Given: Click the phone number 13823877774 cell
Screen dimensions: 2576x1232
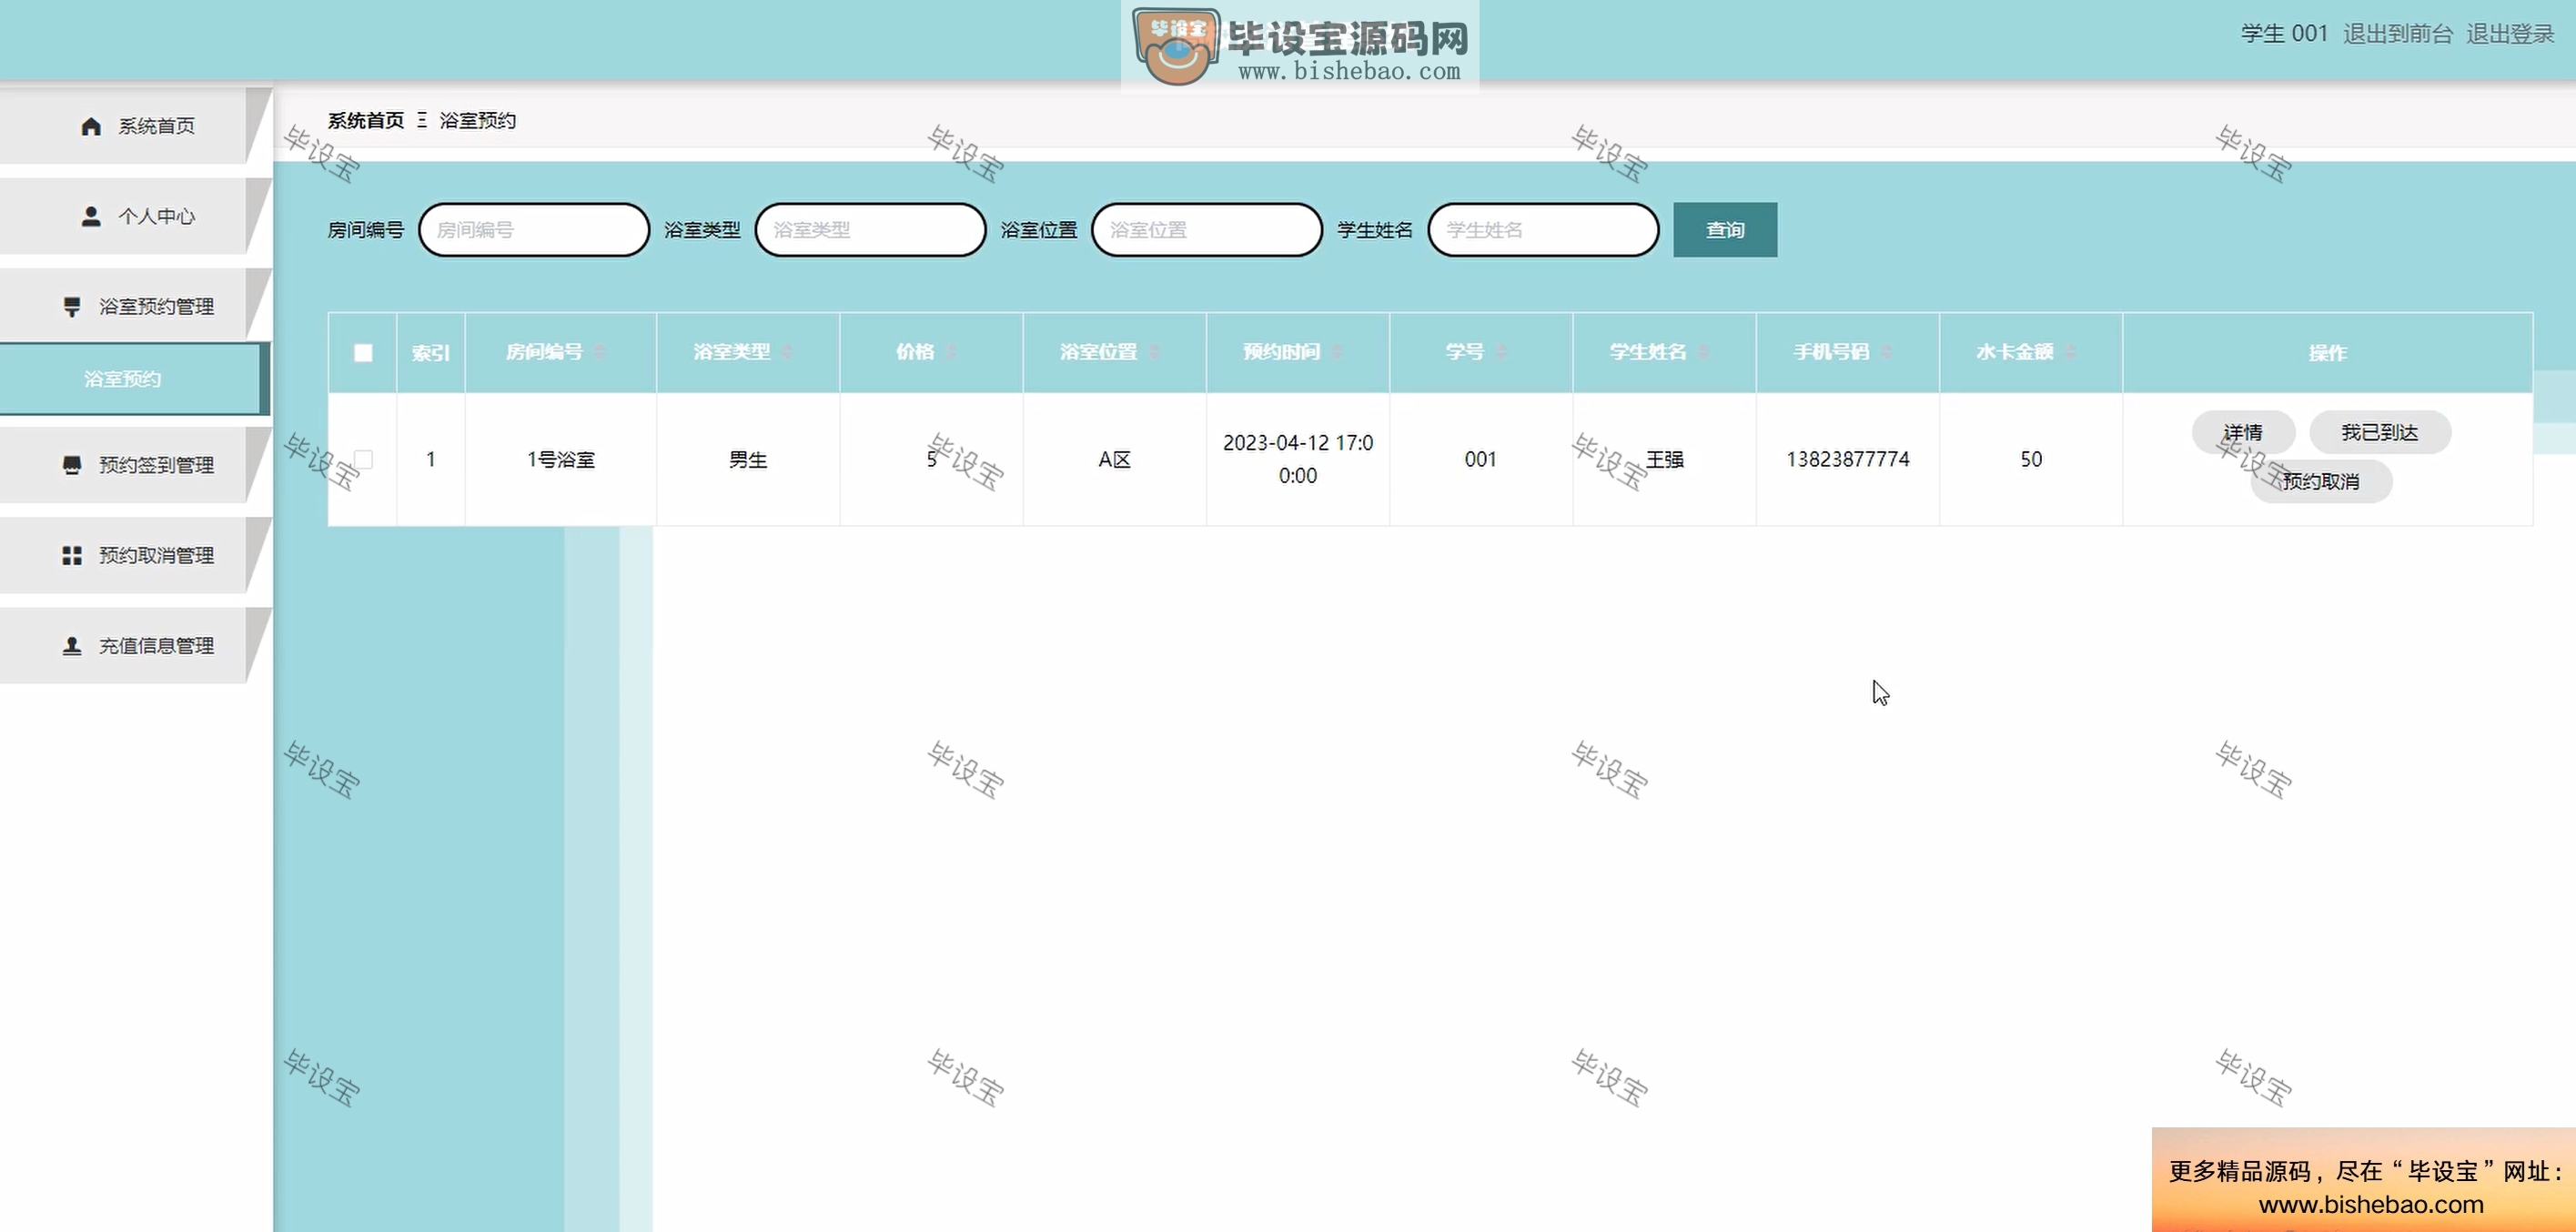Looking at the screenshot, I should pos(1848,459).
